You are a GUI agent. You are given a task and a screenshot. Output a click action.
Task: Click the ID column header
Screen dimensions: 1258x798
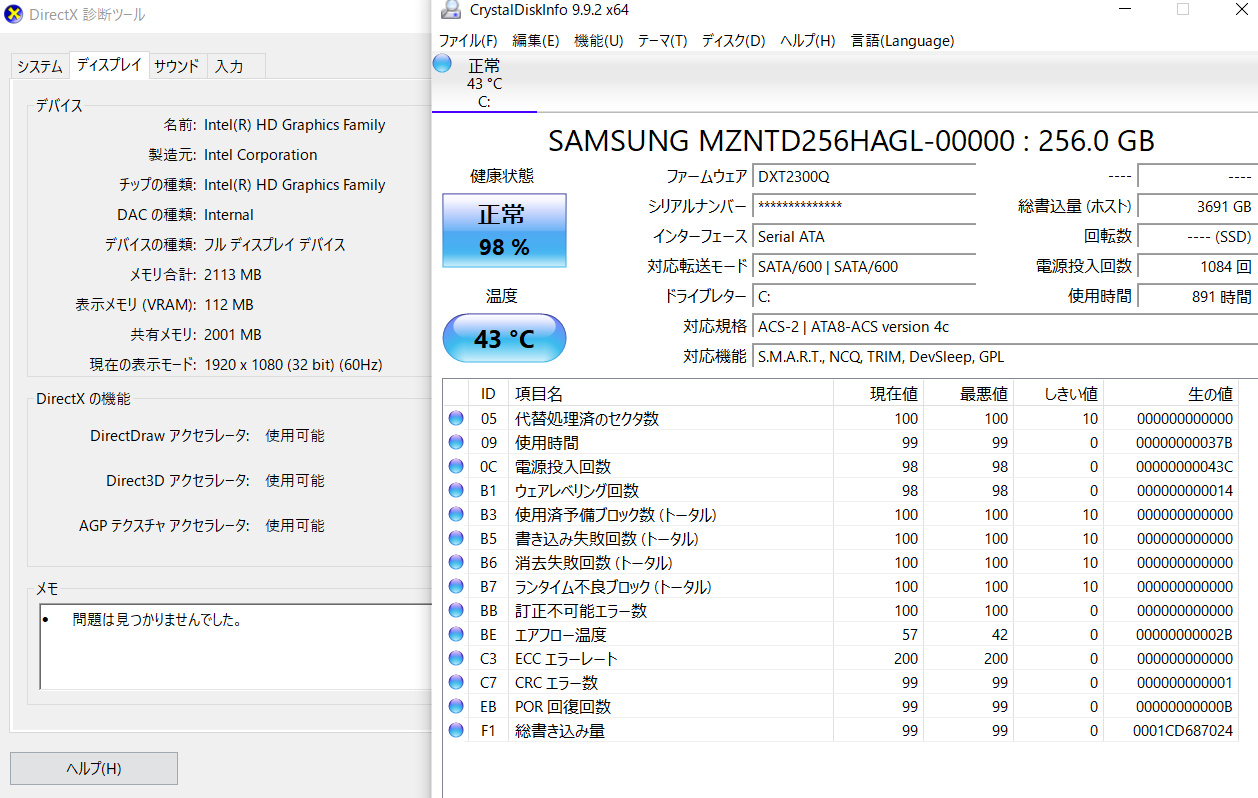click(x=488, y=394)
